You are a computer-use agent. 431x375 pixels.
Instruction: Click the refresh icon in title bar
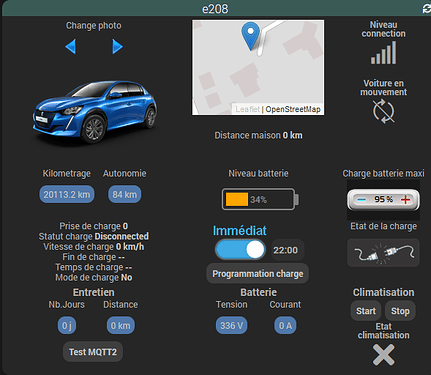coord(426,9)
